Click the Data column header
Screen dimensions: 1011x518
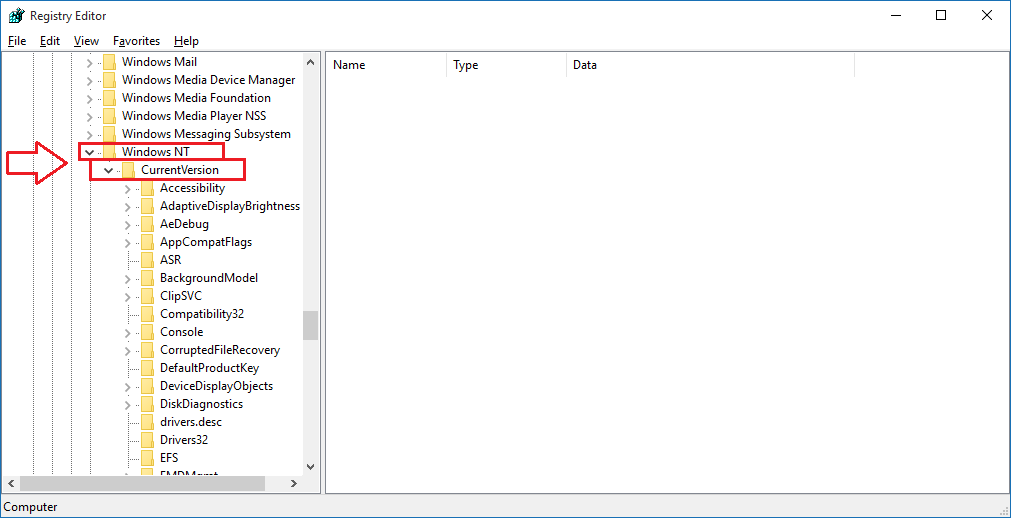711,65
